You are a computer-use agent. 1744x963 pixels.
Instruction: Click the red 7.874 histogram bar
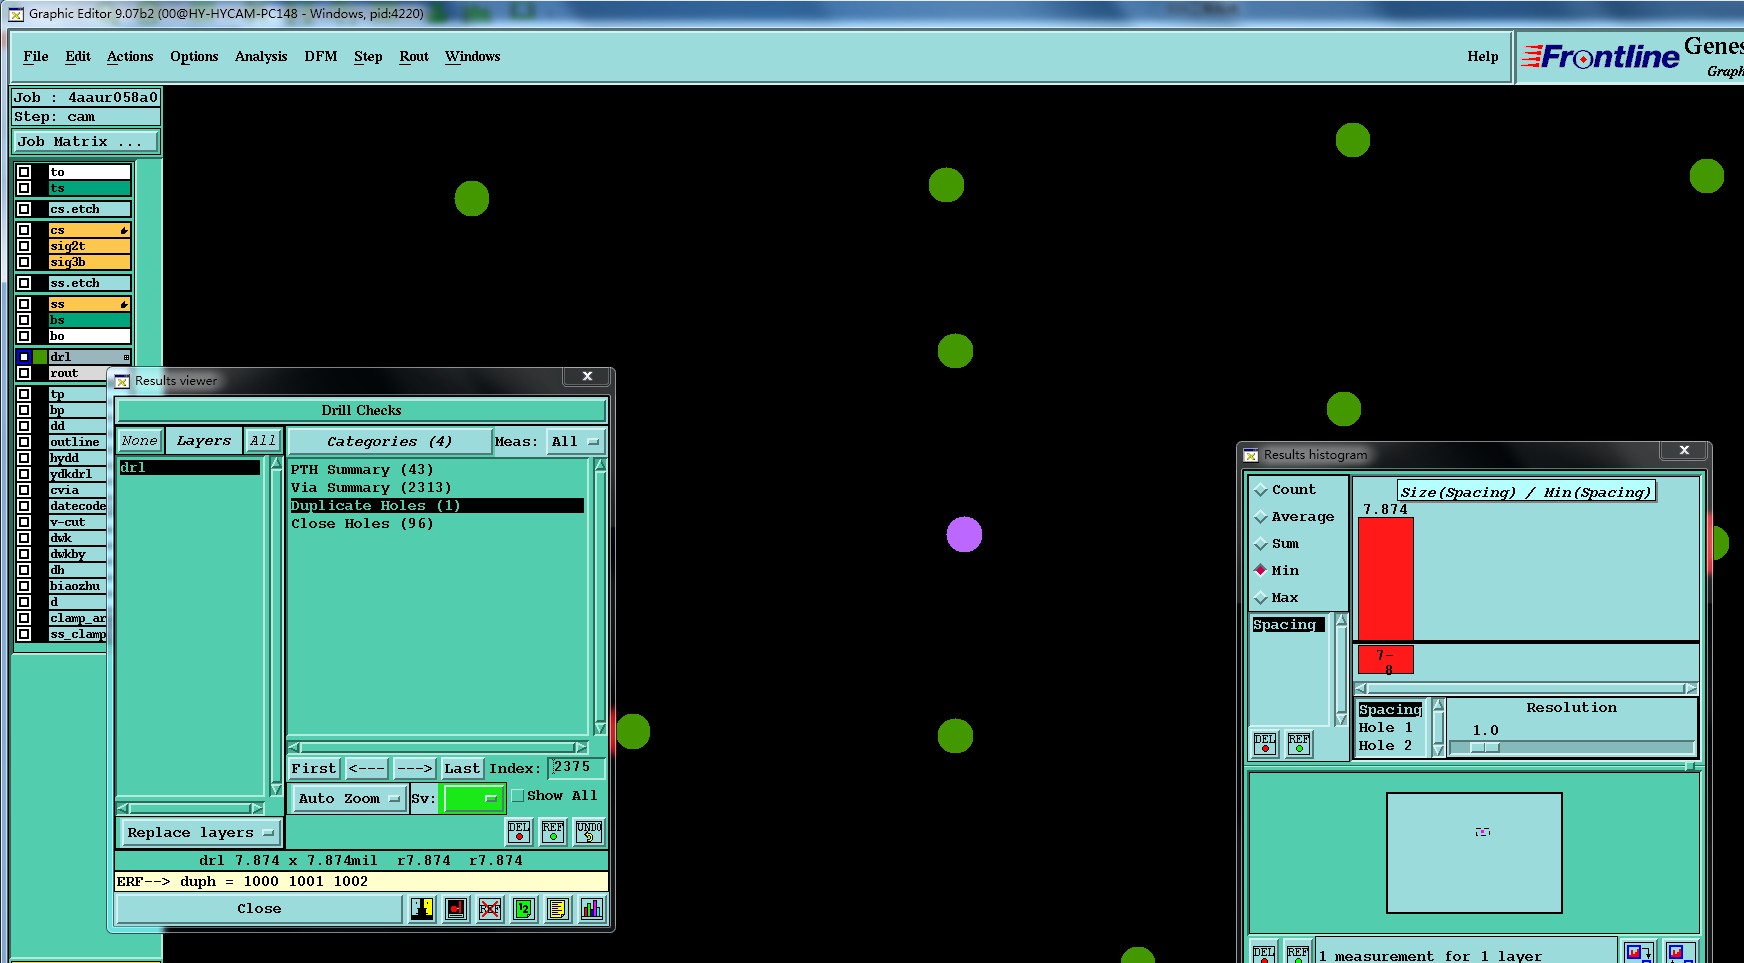tap(1386, 578)
